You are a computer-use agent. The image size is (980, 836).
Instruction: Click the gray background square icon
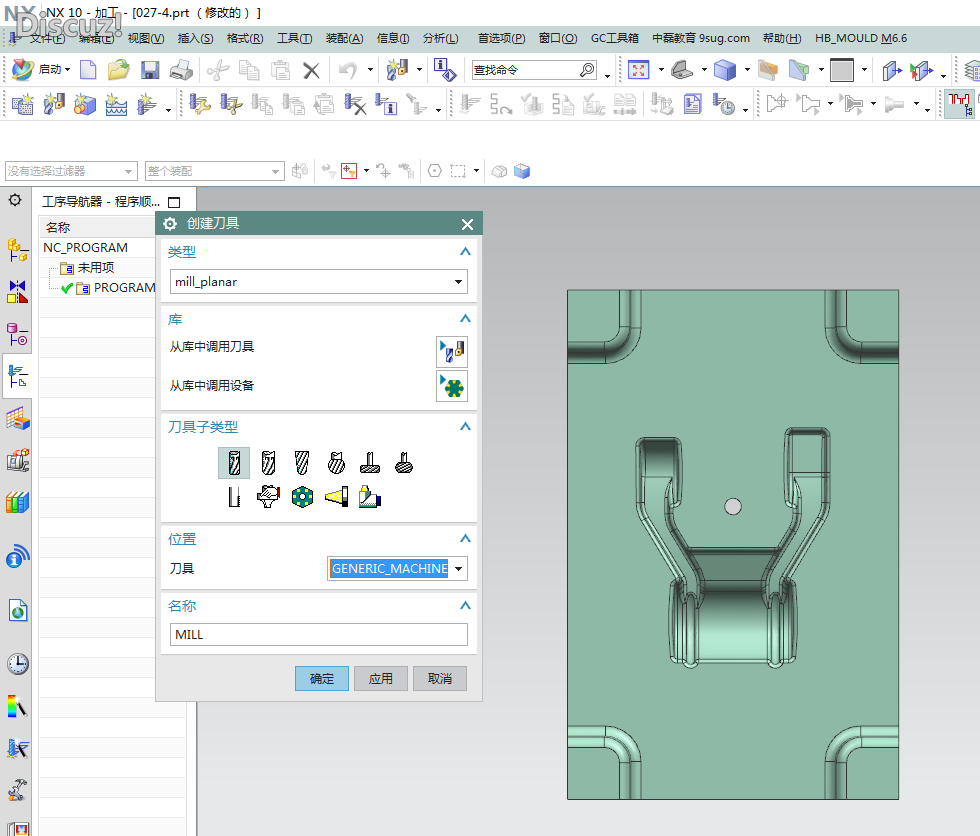pos(842,70)
